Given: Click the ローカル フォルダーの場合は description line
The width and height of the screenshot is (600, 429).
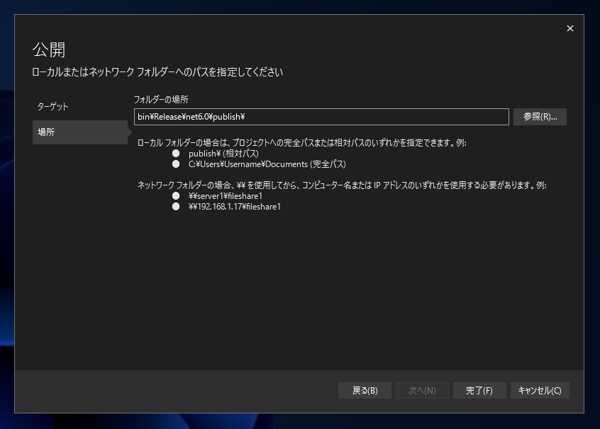Looking at the screenshot, I should click(302, 143).
